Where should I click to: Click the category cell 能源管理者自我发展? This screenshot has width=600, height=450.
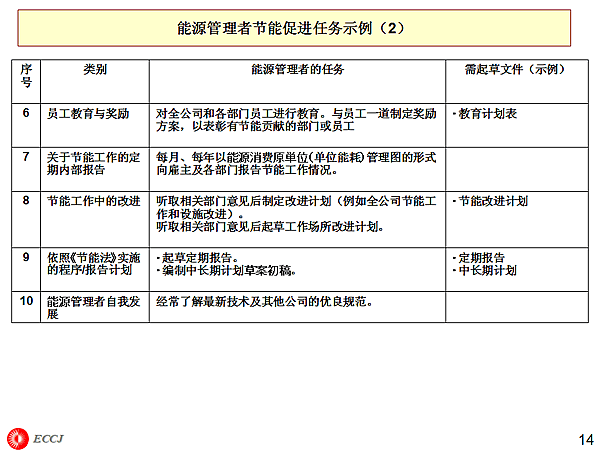95,307
